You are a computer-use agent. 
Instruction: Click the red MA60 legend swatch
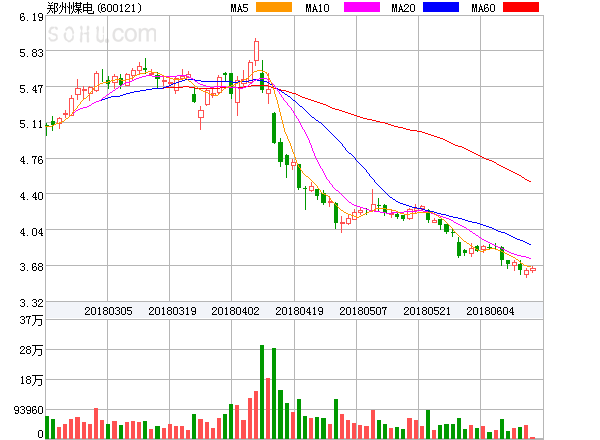521,7
